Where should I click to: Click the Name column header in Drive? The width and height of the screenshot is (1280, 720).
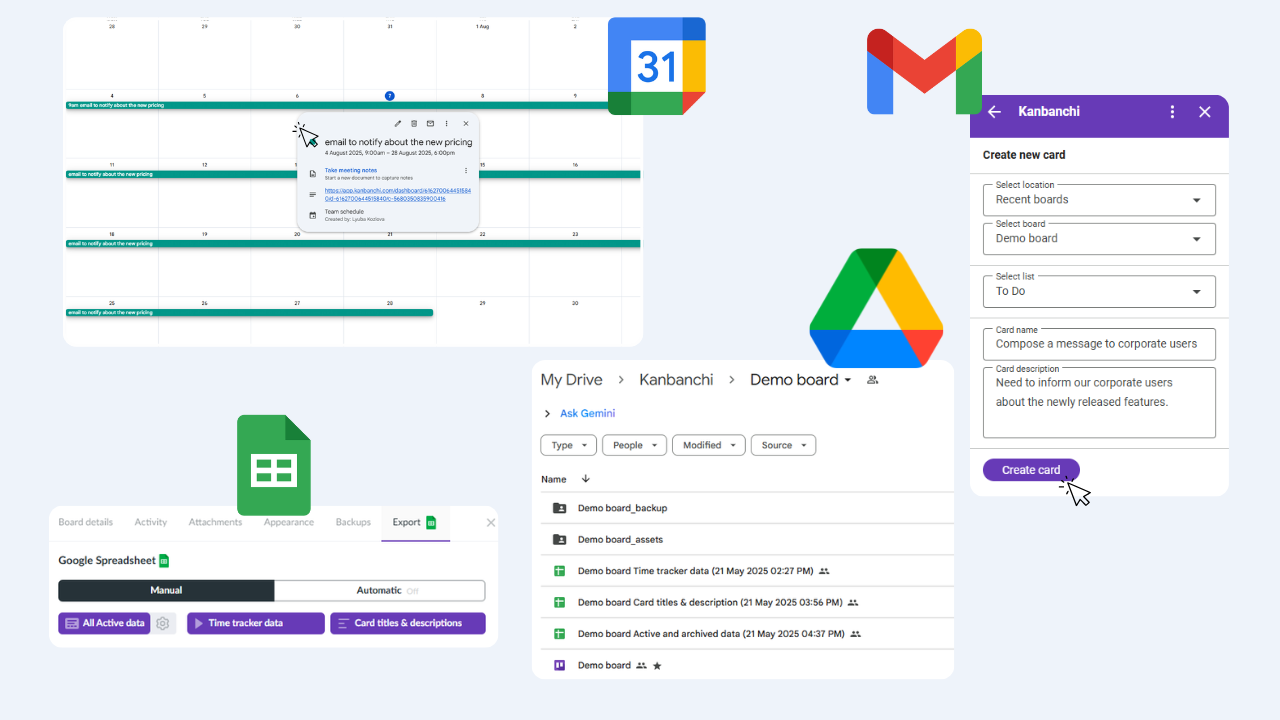pos(554,479)
